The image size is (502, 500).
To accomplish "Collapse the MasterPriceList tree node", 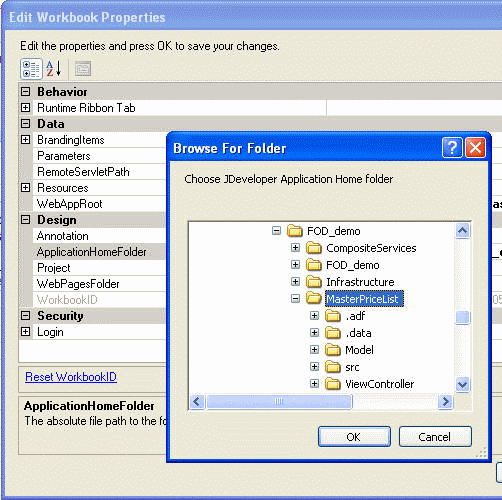I will [x=295, y=298].
